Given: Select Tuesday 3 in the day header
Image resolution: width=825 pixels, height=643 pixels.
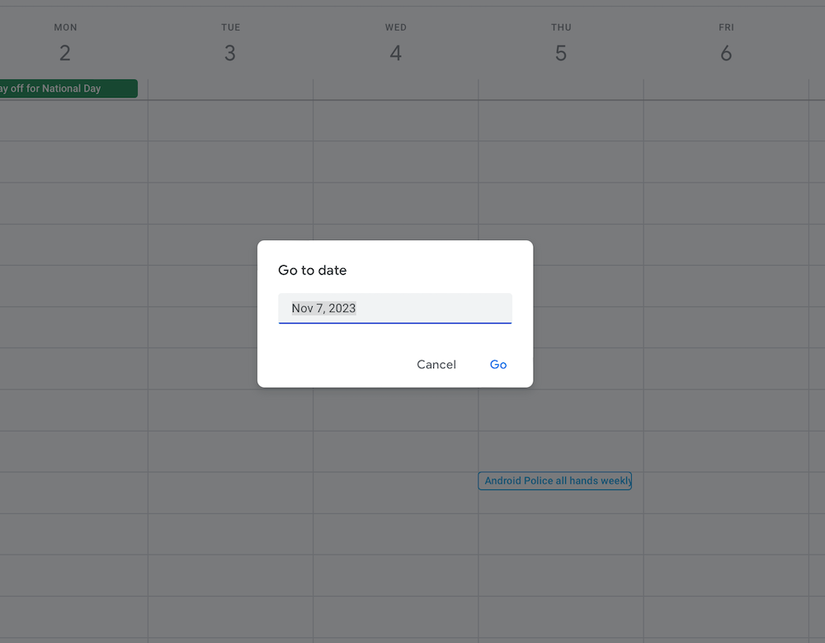Looking at the screenshot, I should pos(230,53).
